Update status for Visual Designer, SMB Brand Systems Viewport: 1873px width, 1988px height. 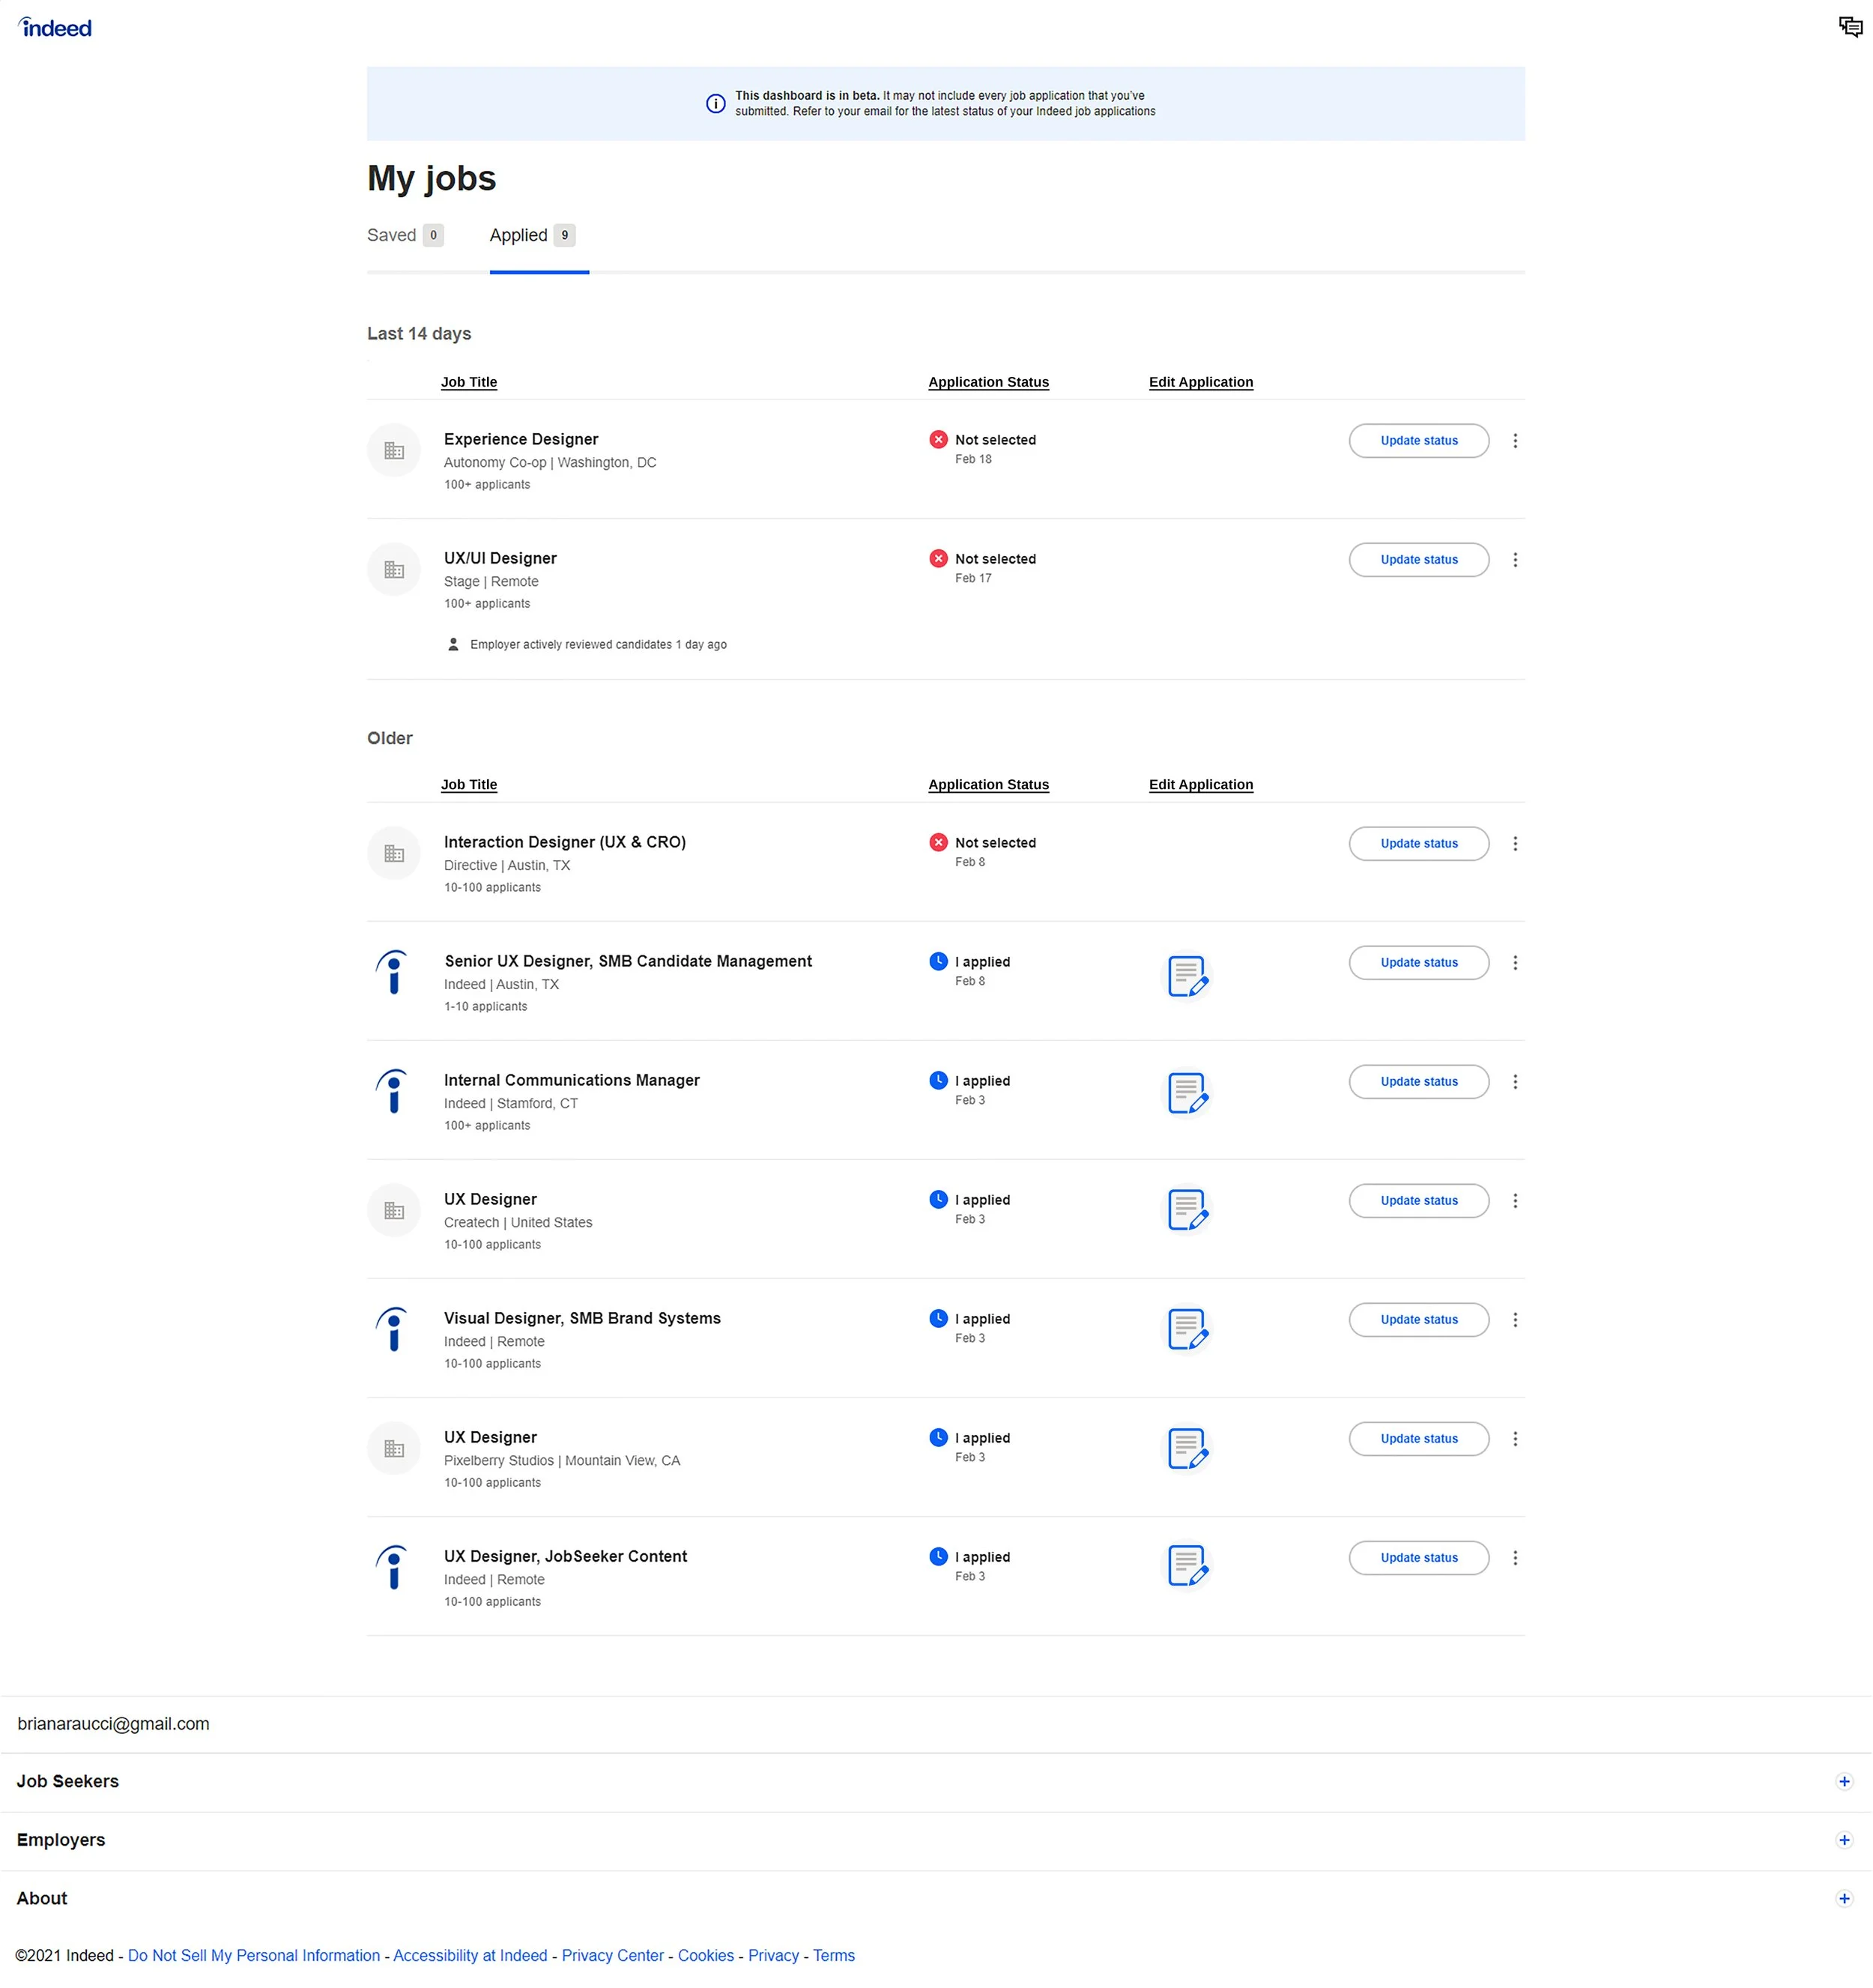click(1419, 1320)
